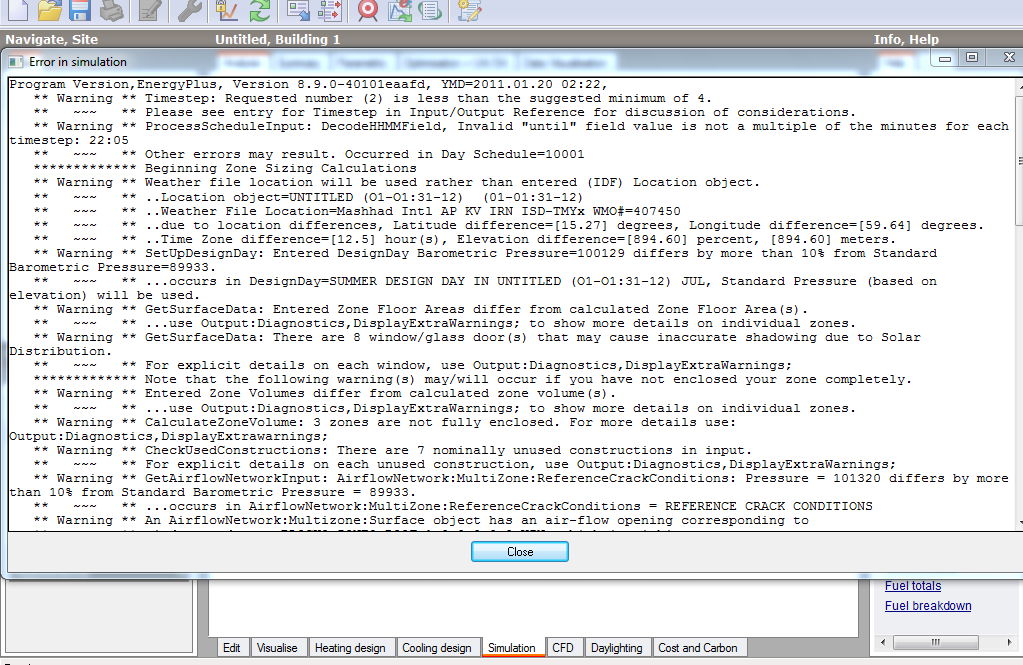Open an existing file with the folder icon
The width and height of the screenshot is (1023, 665).
[x=50, y=9]
